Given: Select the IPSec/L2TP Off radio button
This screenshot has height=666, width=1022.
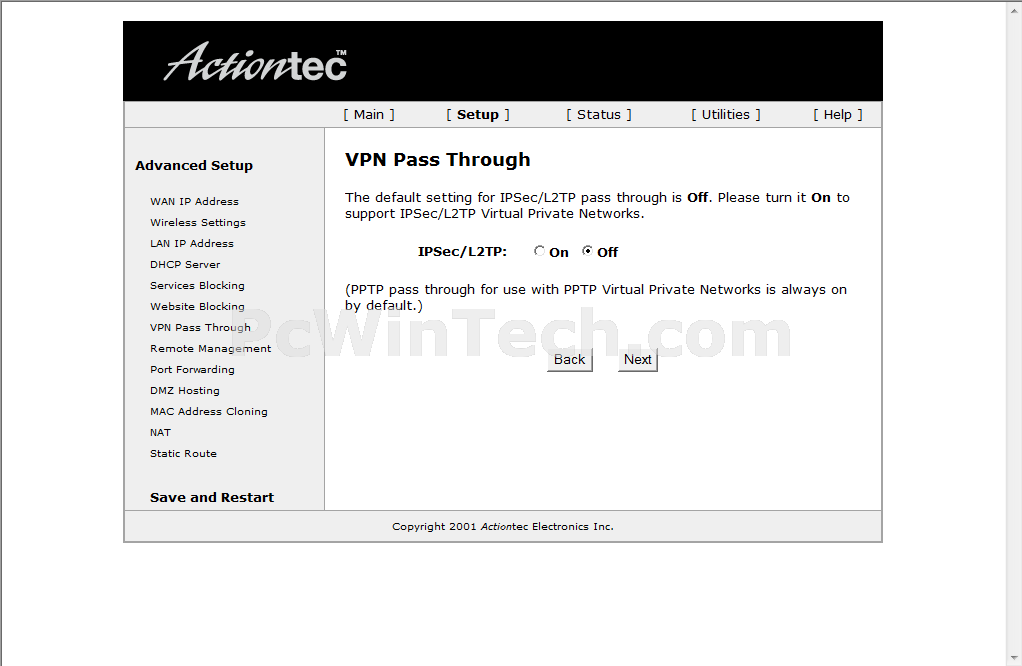Looking at the screenshot, I should [x=587, y=251].
